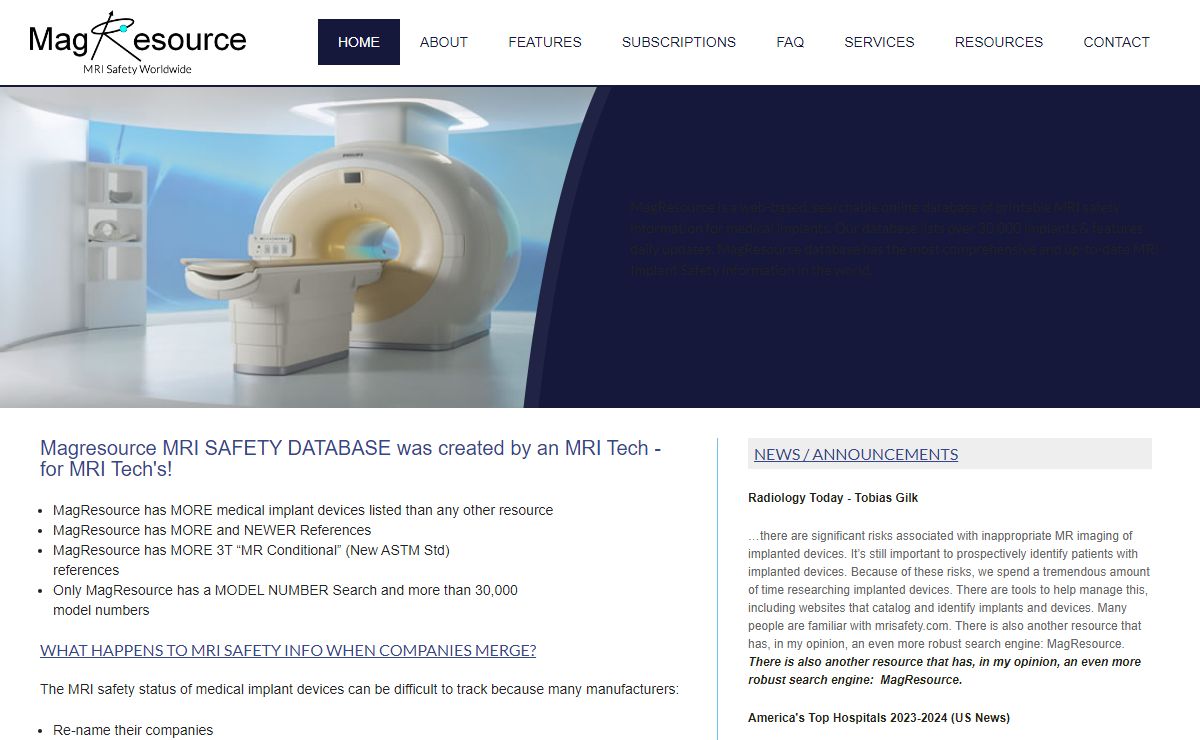The image size is (1200, 740).
Task: Navigate to SUBSCRIPTIONS
Action: coord(679,42)
